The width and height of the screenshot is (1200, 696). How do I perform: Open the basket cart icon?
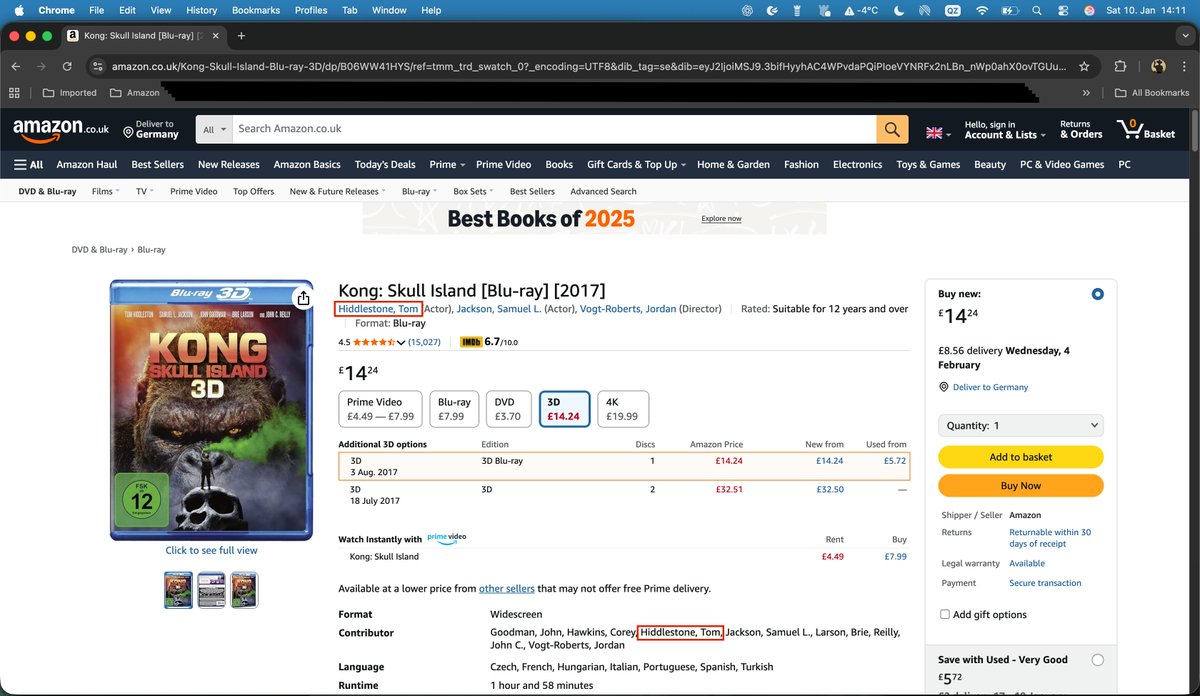pos(1146,129)
